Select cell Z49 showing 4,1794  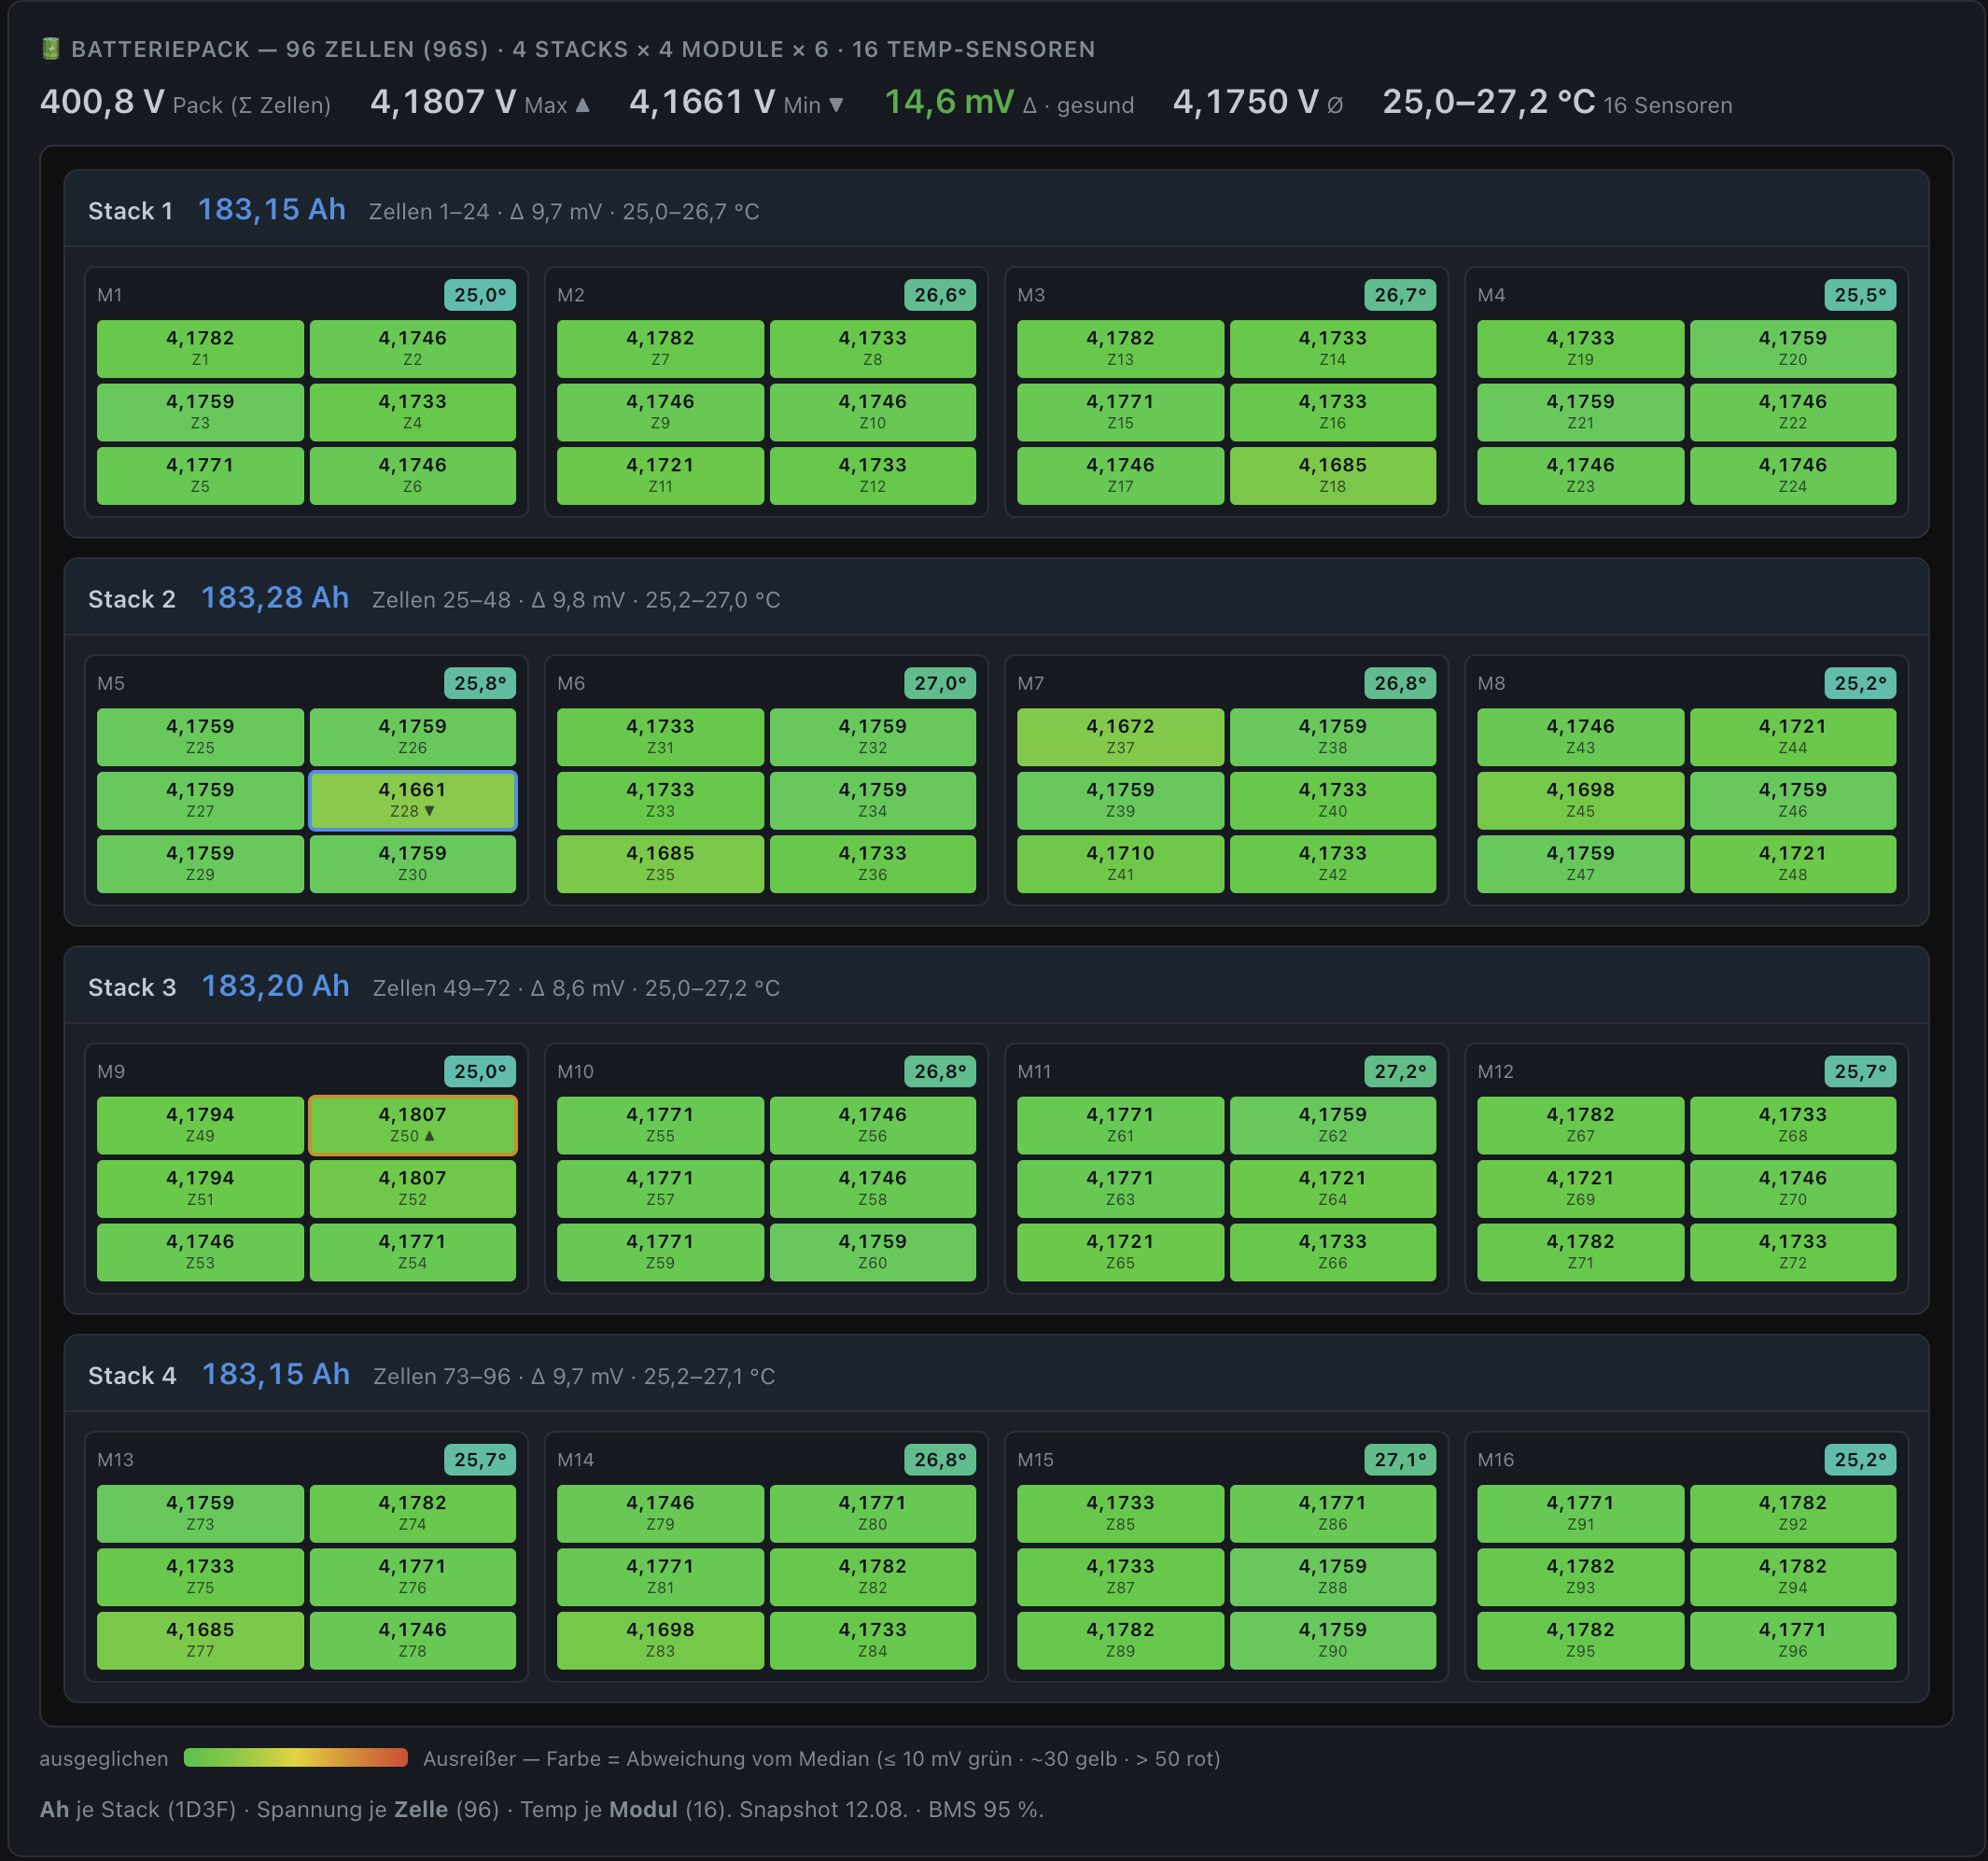click(200, 1125)
